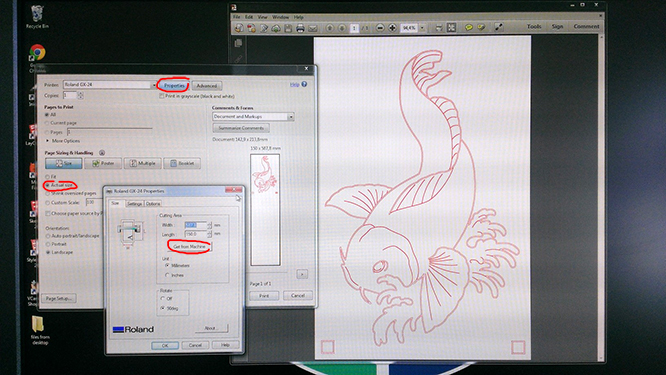666x375 pixels.
Task: Click the read mode expand icon
Action: click(x=499, y=28)
